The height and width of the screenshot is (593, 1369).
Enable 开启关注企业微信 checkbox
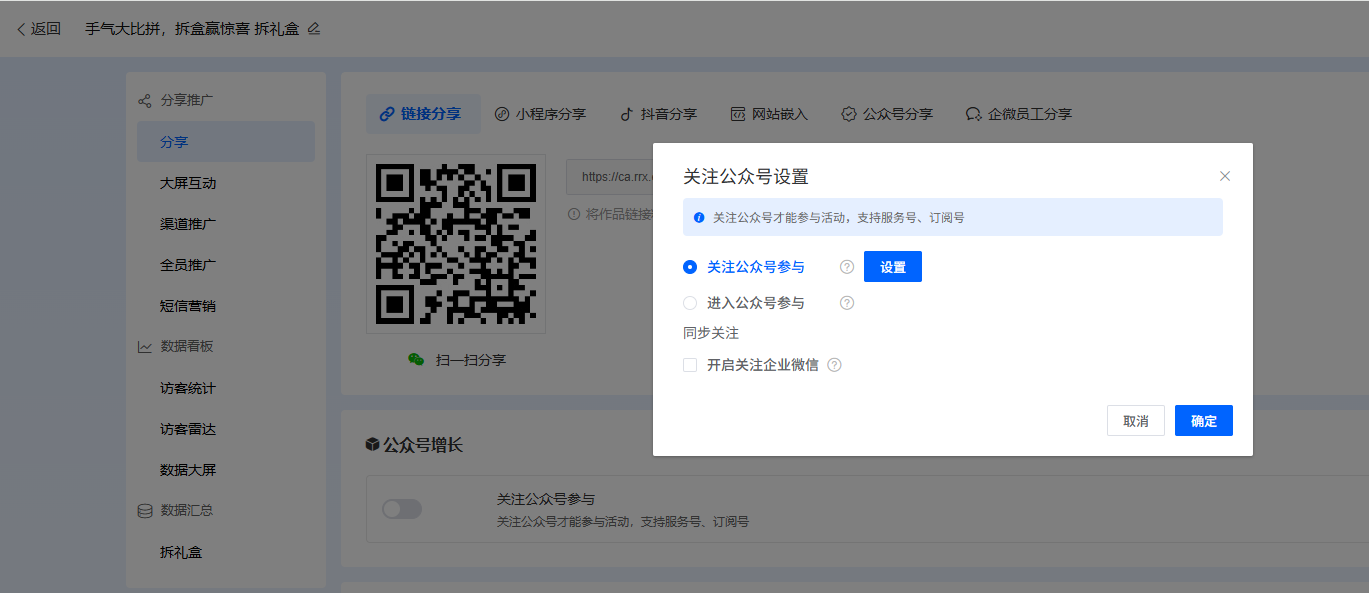(690, 365)
